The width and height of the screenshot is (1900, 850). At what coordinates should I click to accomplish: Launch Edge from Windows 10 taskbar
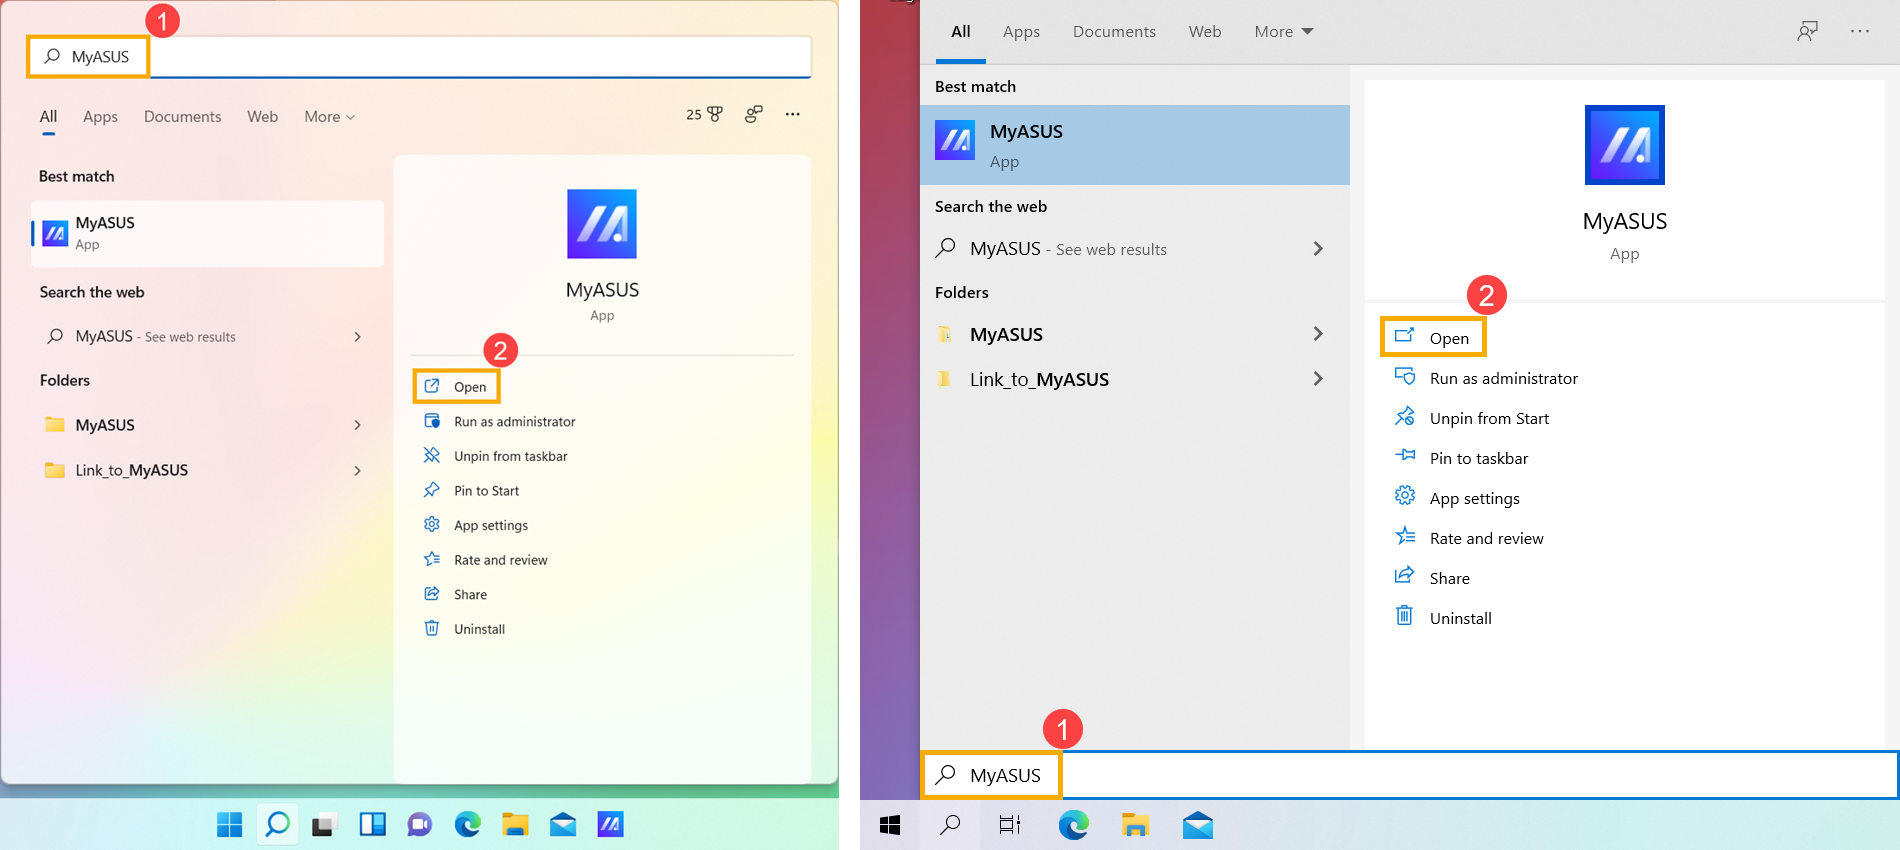[x=1073, y=825]
